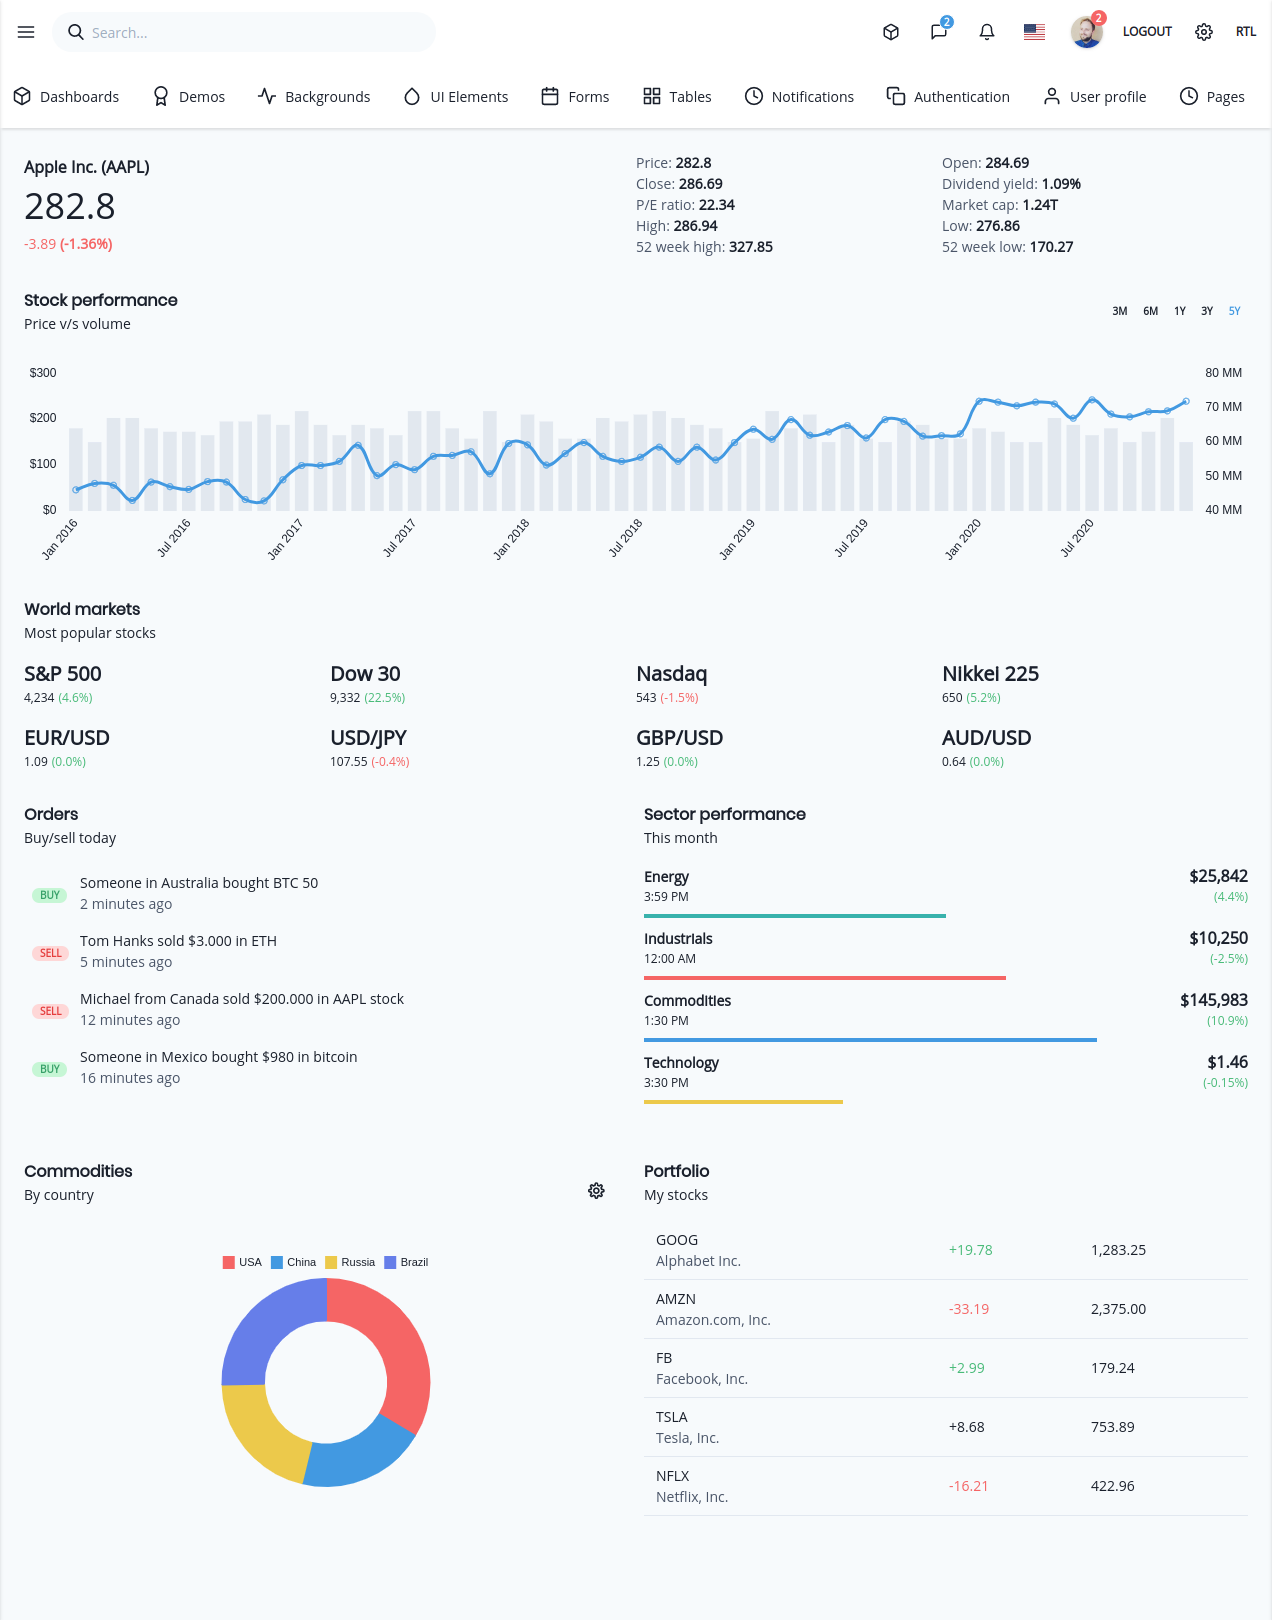The image size is (1272, 1620).
Task: Switch chart range to 1Y
Action: pos(1180,311)
